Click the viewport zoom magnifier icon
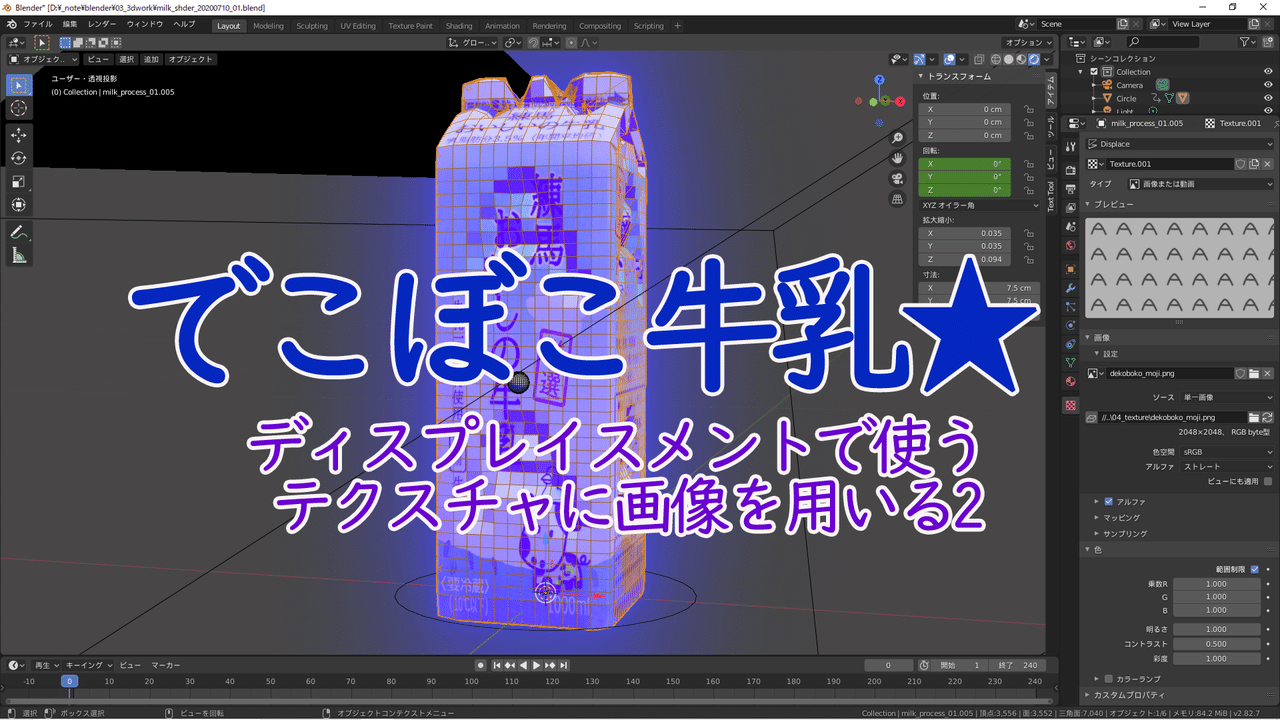The height and width of the screenshot is (720, 1280). click(x=898, y=137)
